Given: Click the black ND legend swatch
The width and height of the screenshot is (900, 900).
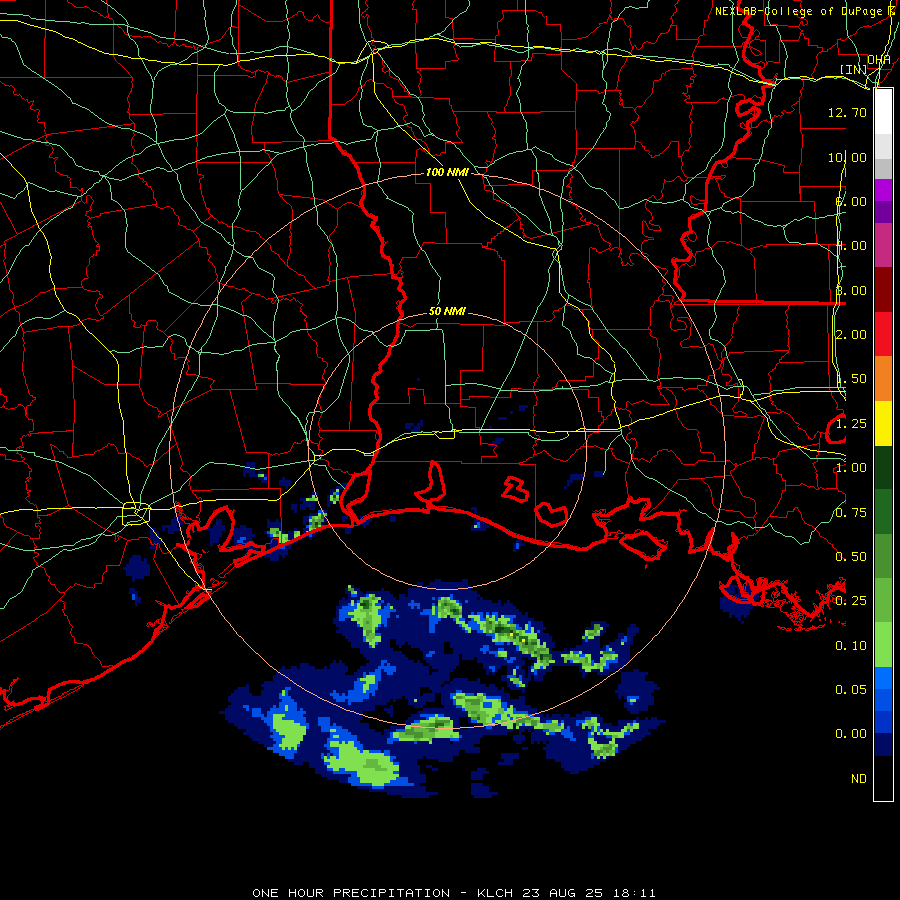Looking at the screenshot, I should click(883, 778).
